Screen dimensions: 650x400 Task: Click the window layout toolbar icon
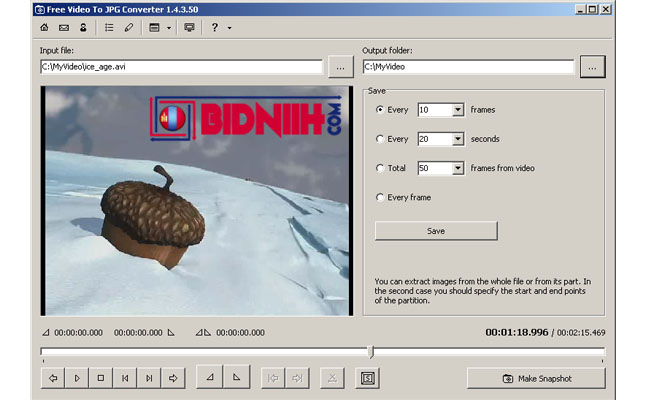(x=154, y=28)
